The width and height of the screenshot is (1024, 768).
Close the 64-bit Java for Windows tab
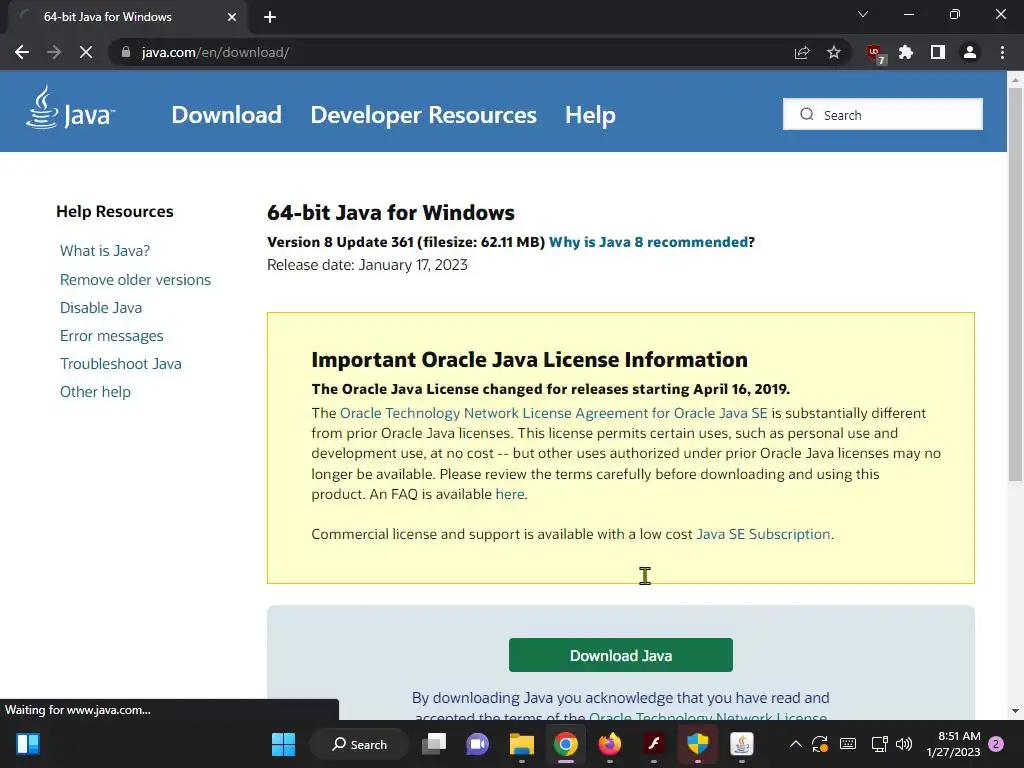point(232,17)
